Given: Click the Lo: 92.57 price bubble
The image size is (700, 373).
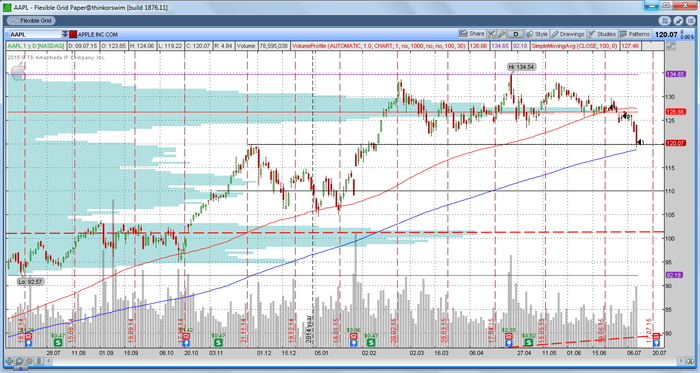Looking at the screenshot, I should click(x=31, y=282).
